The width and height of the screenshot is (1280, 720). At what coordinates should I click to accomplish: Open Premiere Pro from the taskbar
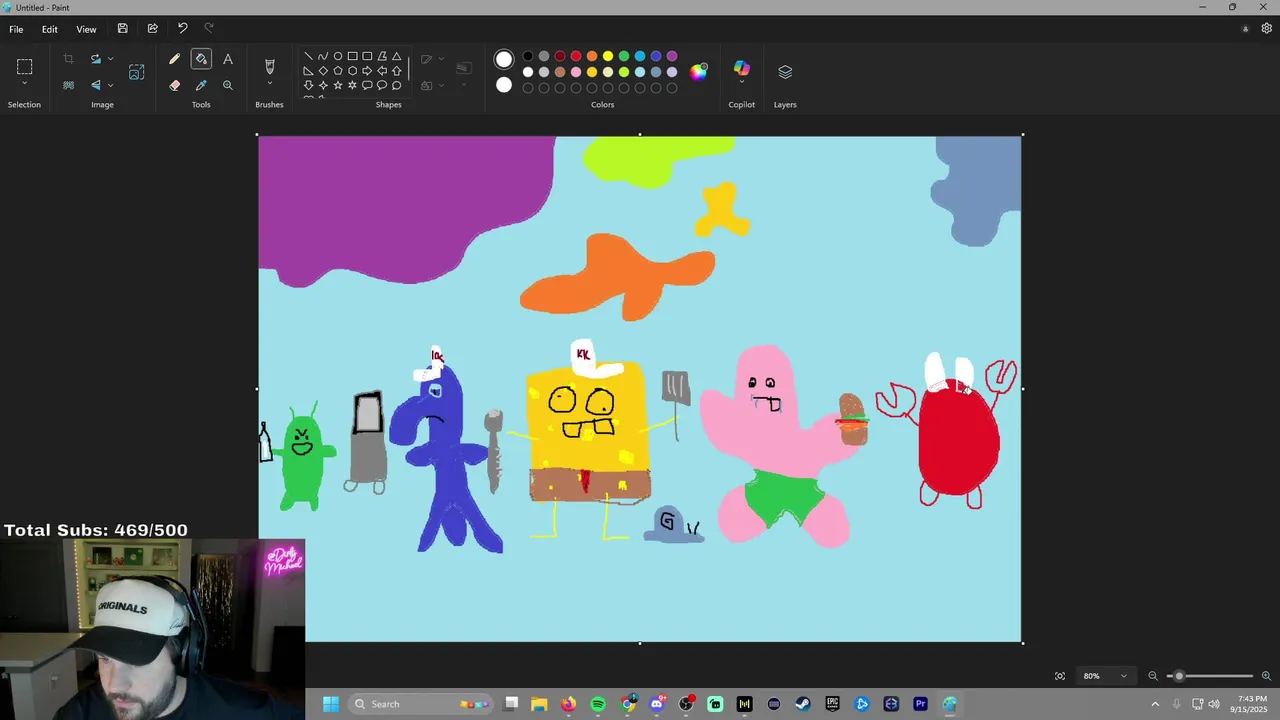pyautogui.click(x=920, y=704)
